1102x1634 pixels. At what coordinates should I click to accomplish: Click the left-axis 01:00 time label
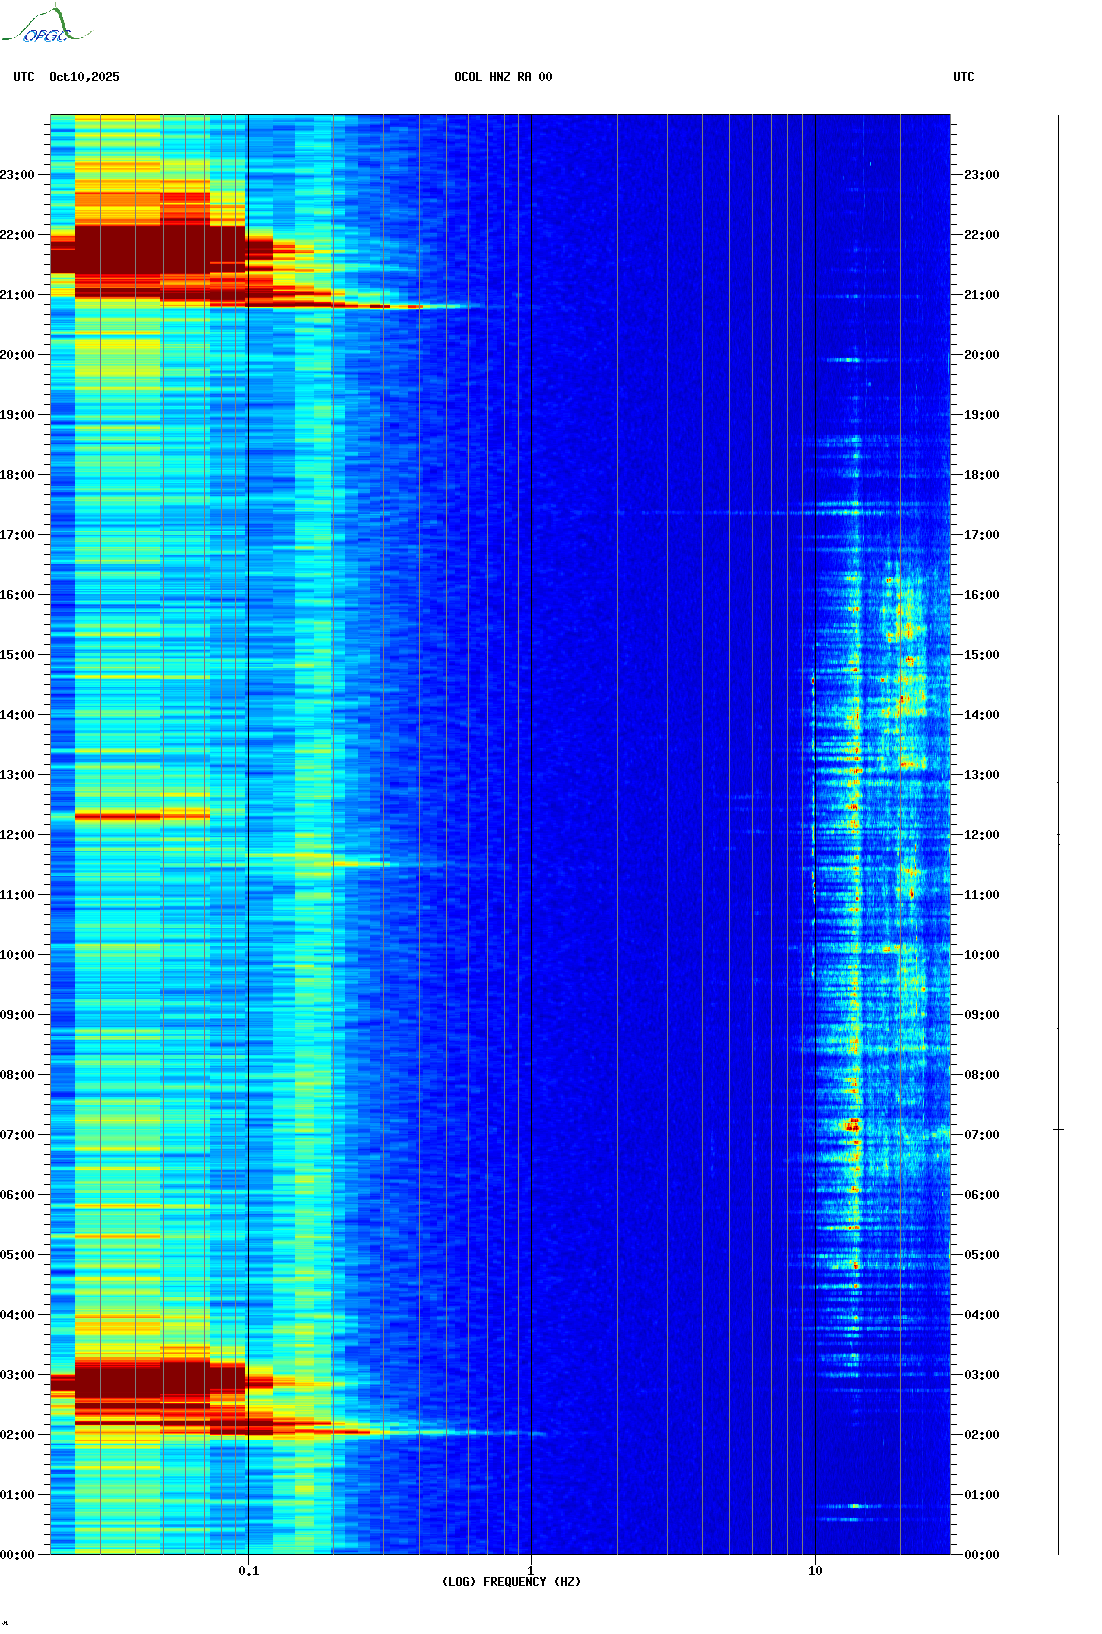click(x=17, y=1495)
